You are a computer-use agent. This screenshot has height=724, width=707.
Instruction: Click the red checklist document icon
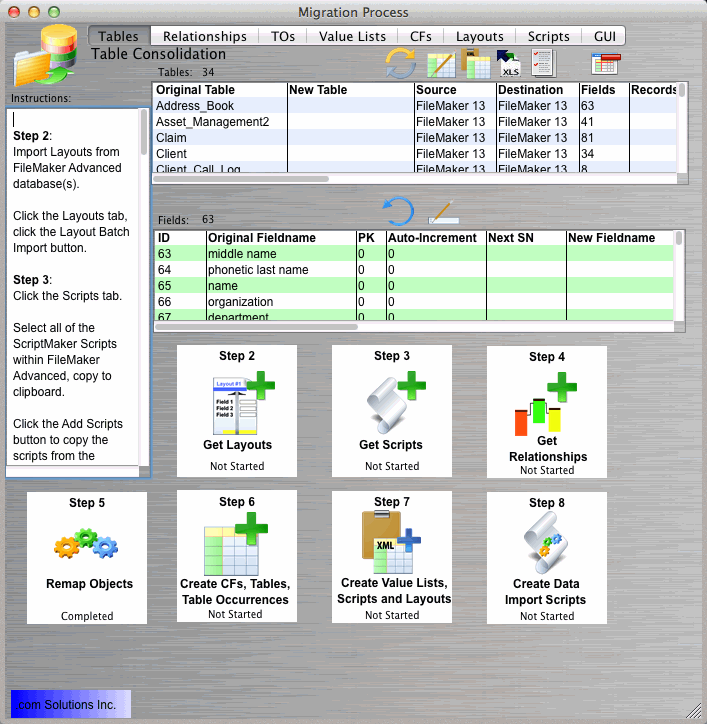pos(543,63)
